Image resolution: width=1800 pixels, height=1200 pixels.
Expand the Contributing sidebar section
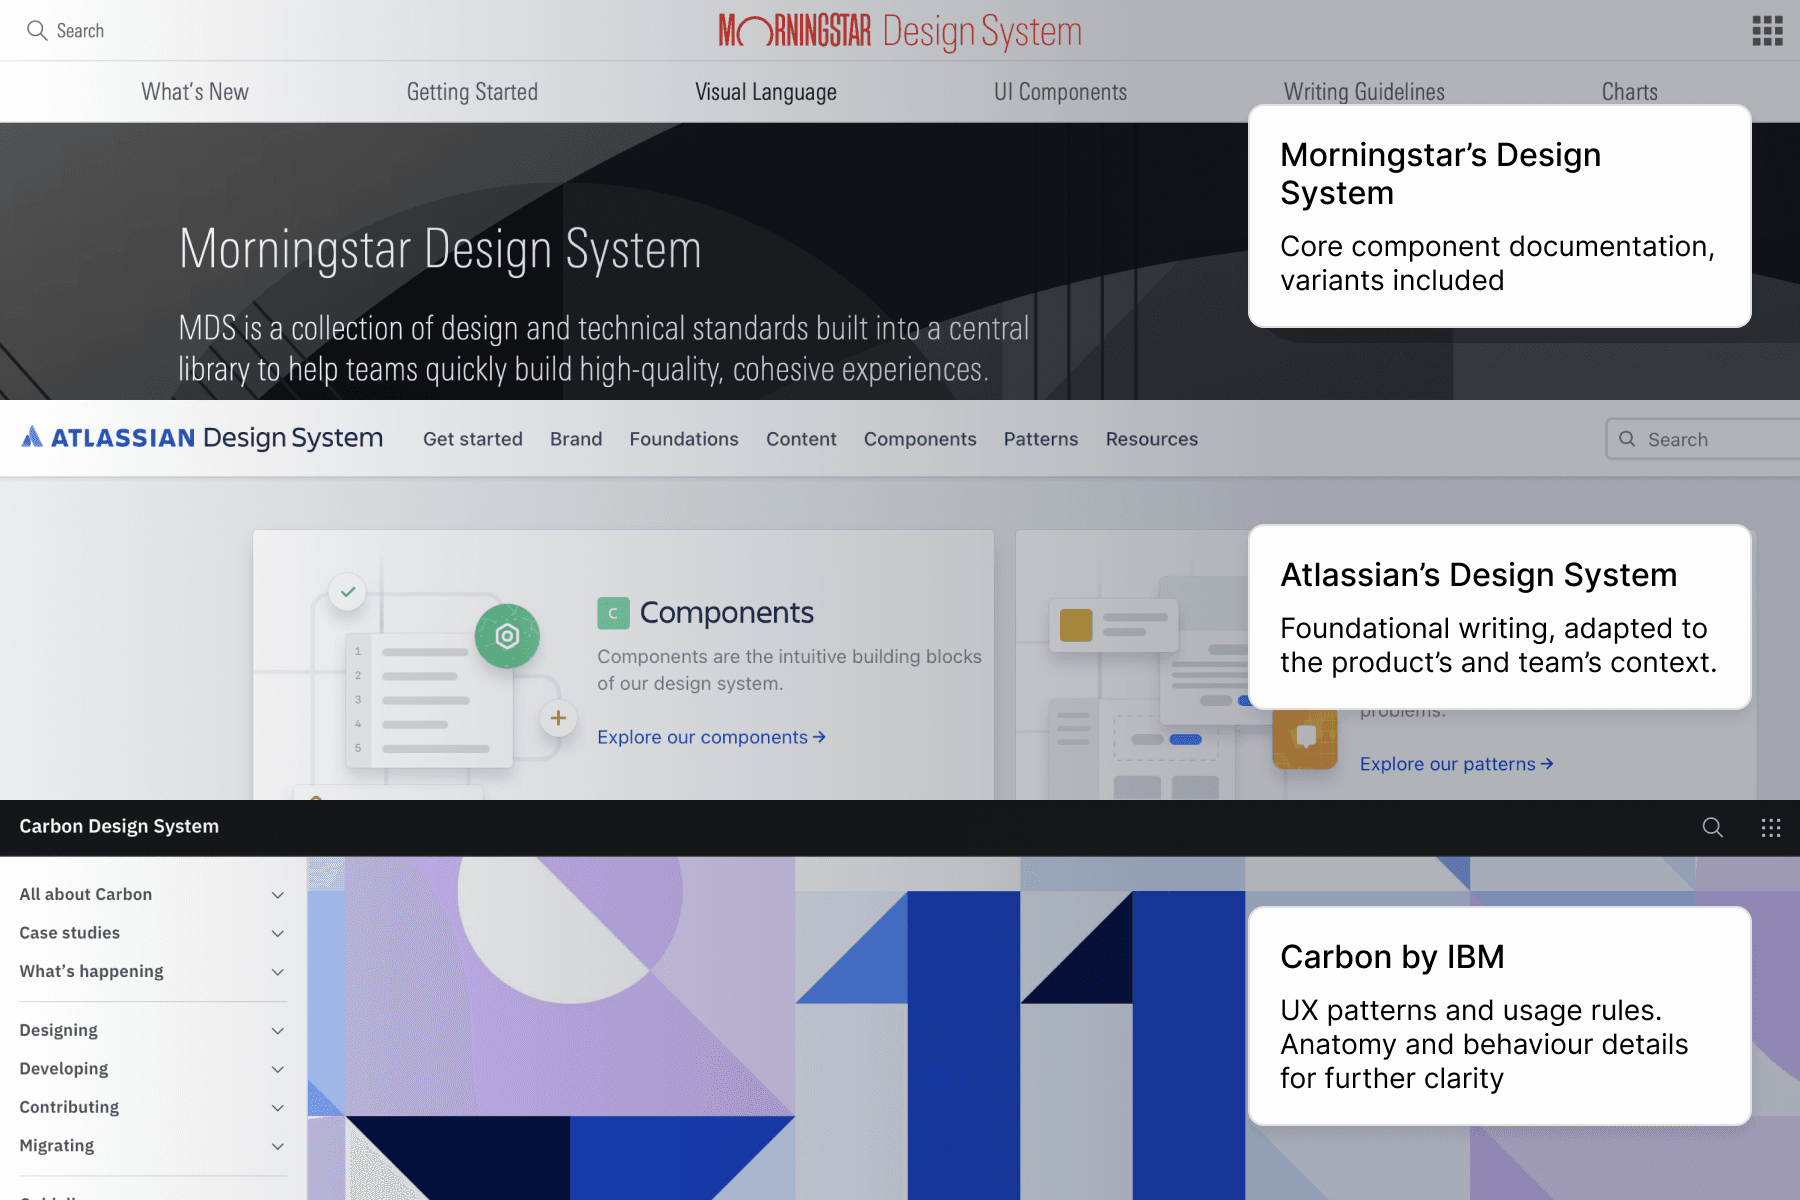tap(152, 1107)
